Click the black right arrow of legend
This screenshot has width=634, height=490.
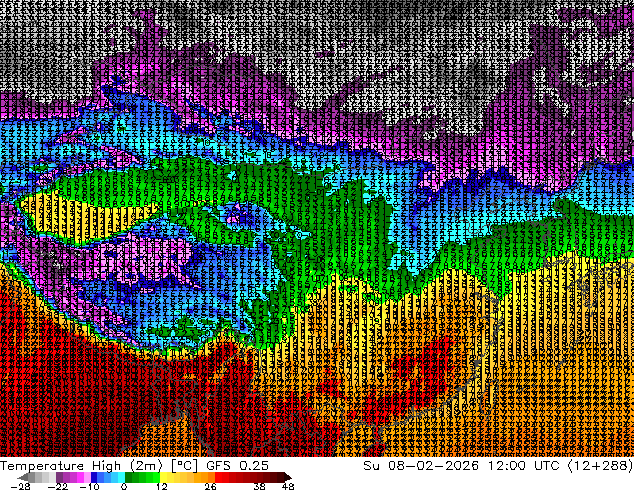pyautogui.click(x=287, y=477)
